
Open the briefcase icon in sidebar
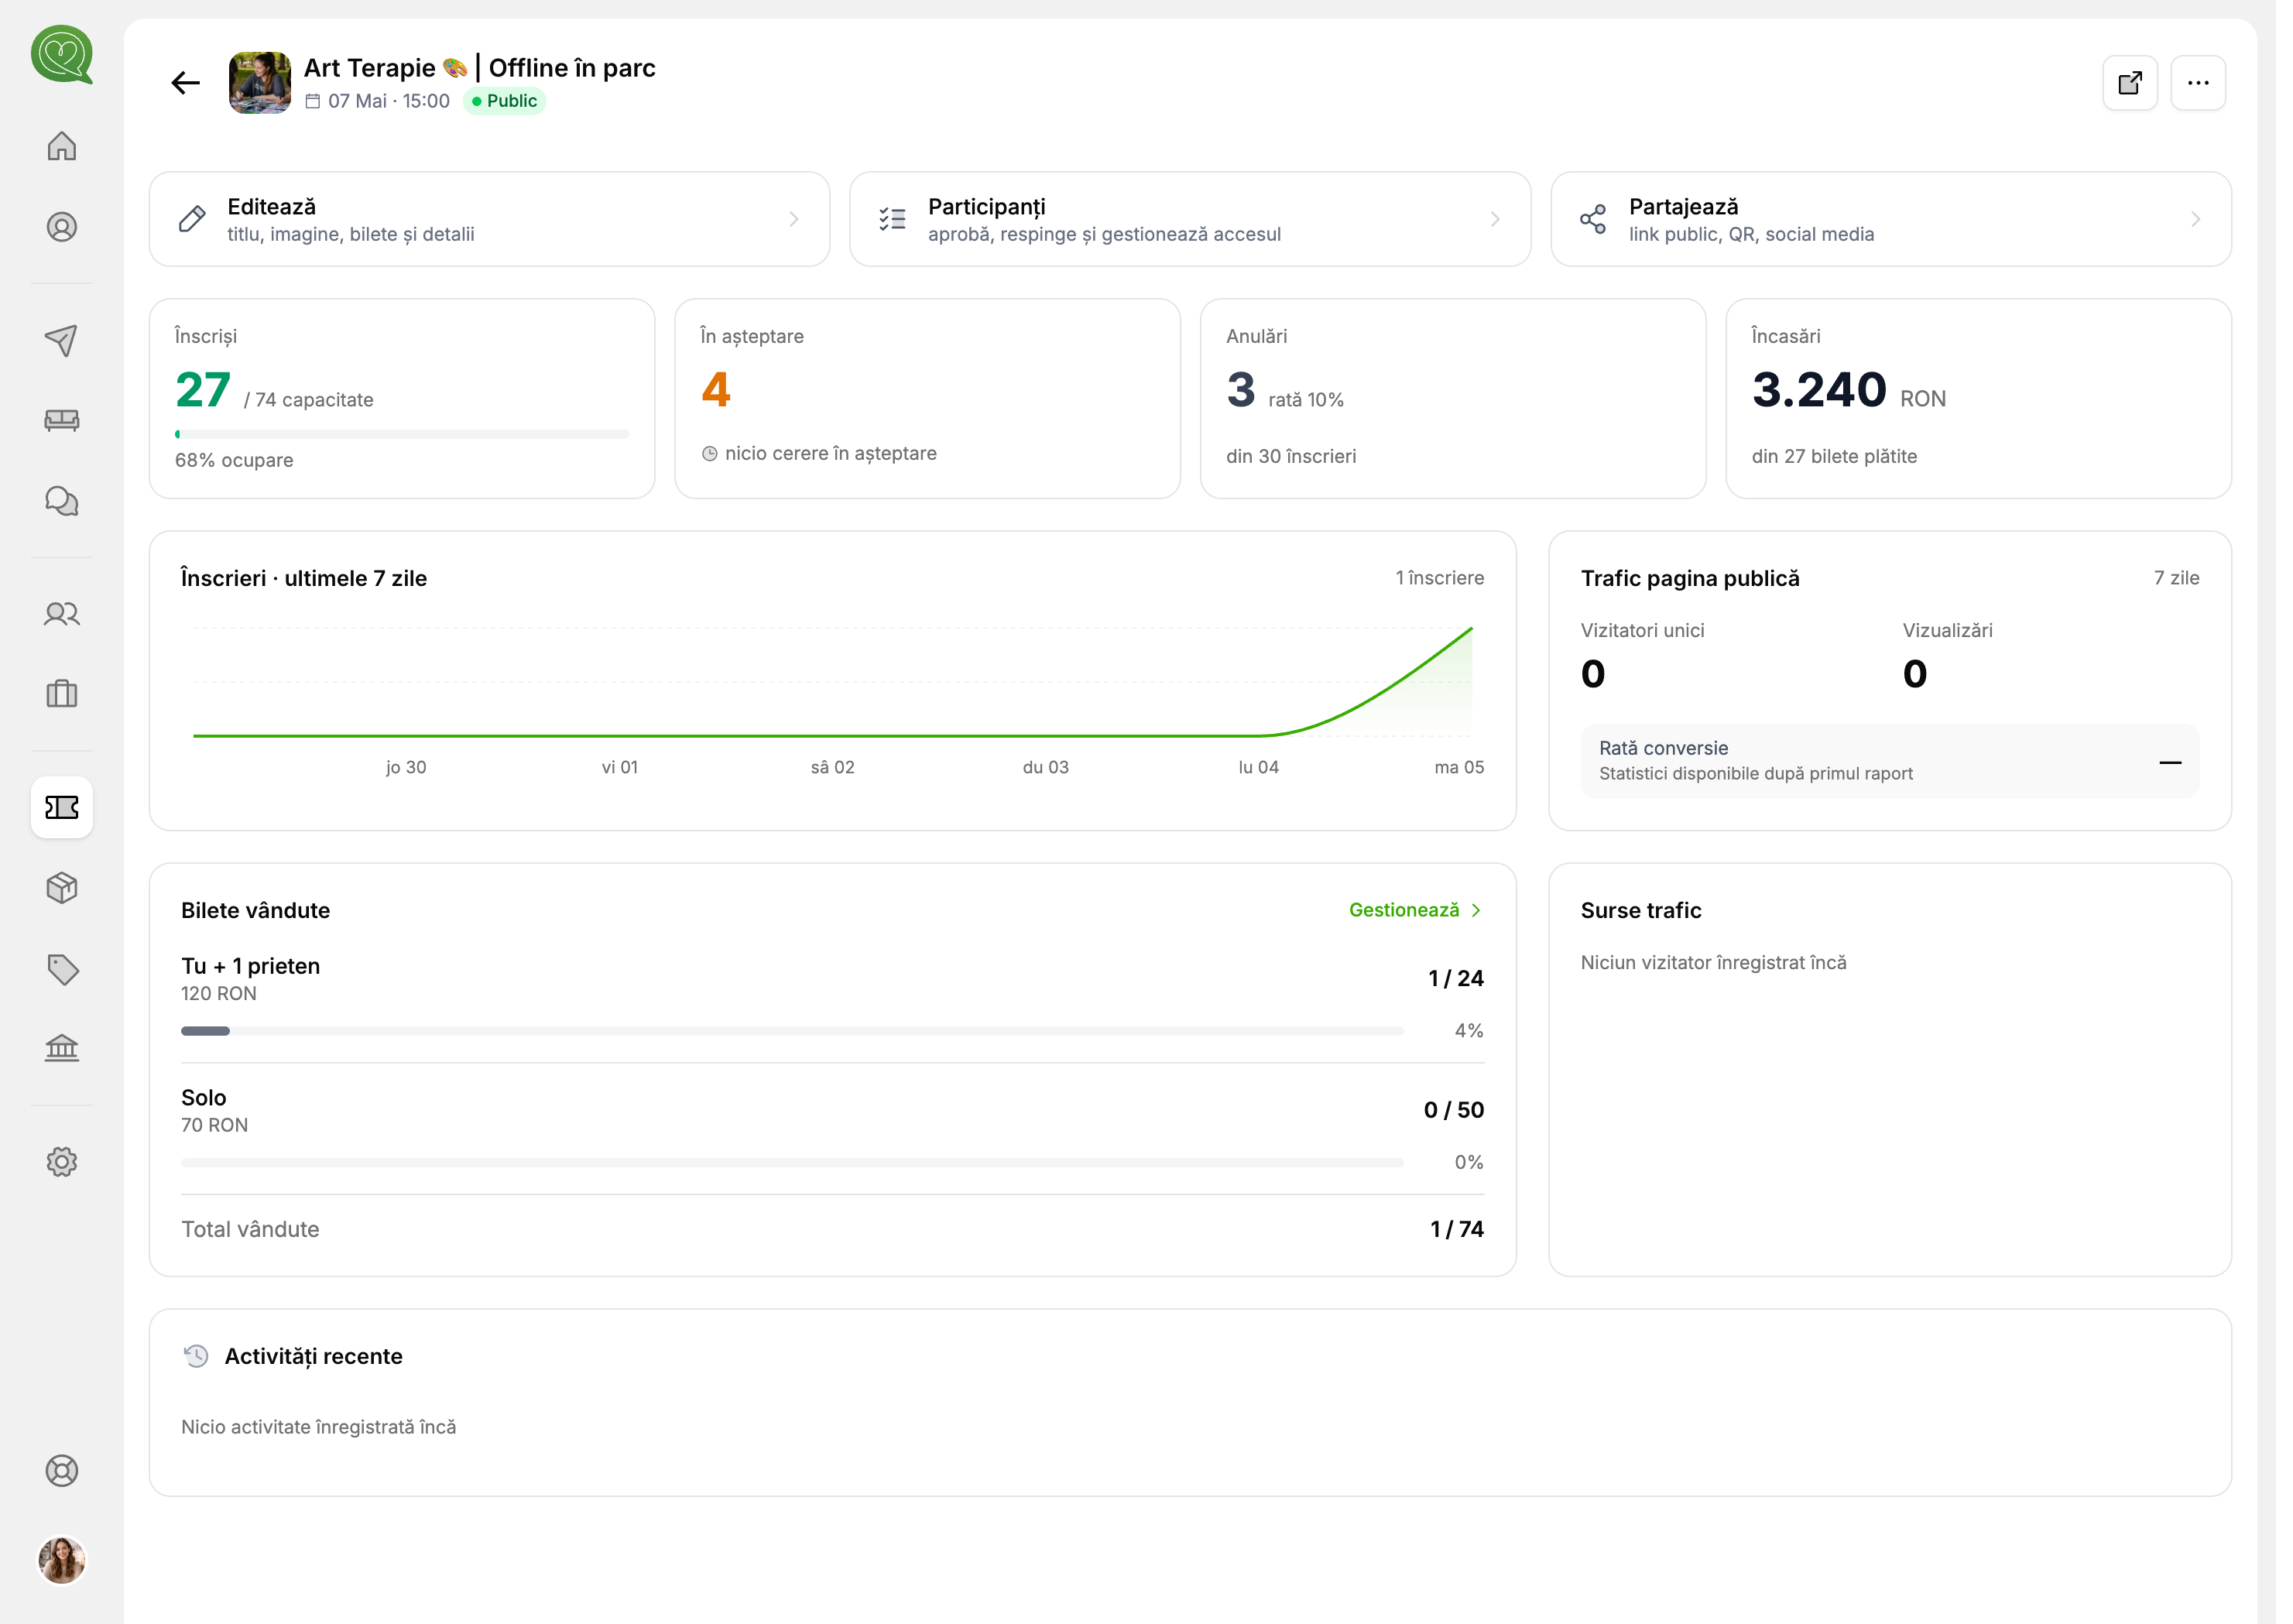(62, 694)
